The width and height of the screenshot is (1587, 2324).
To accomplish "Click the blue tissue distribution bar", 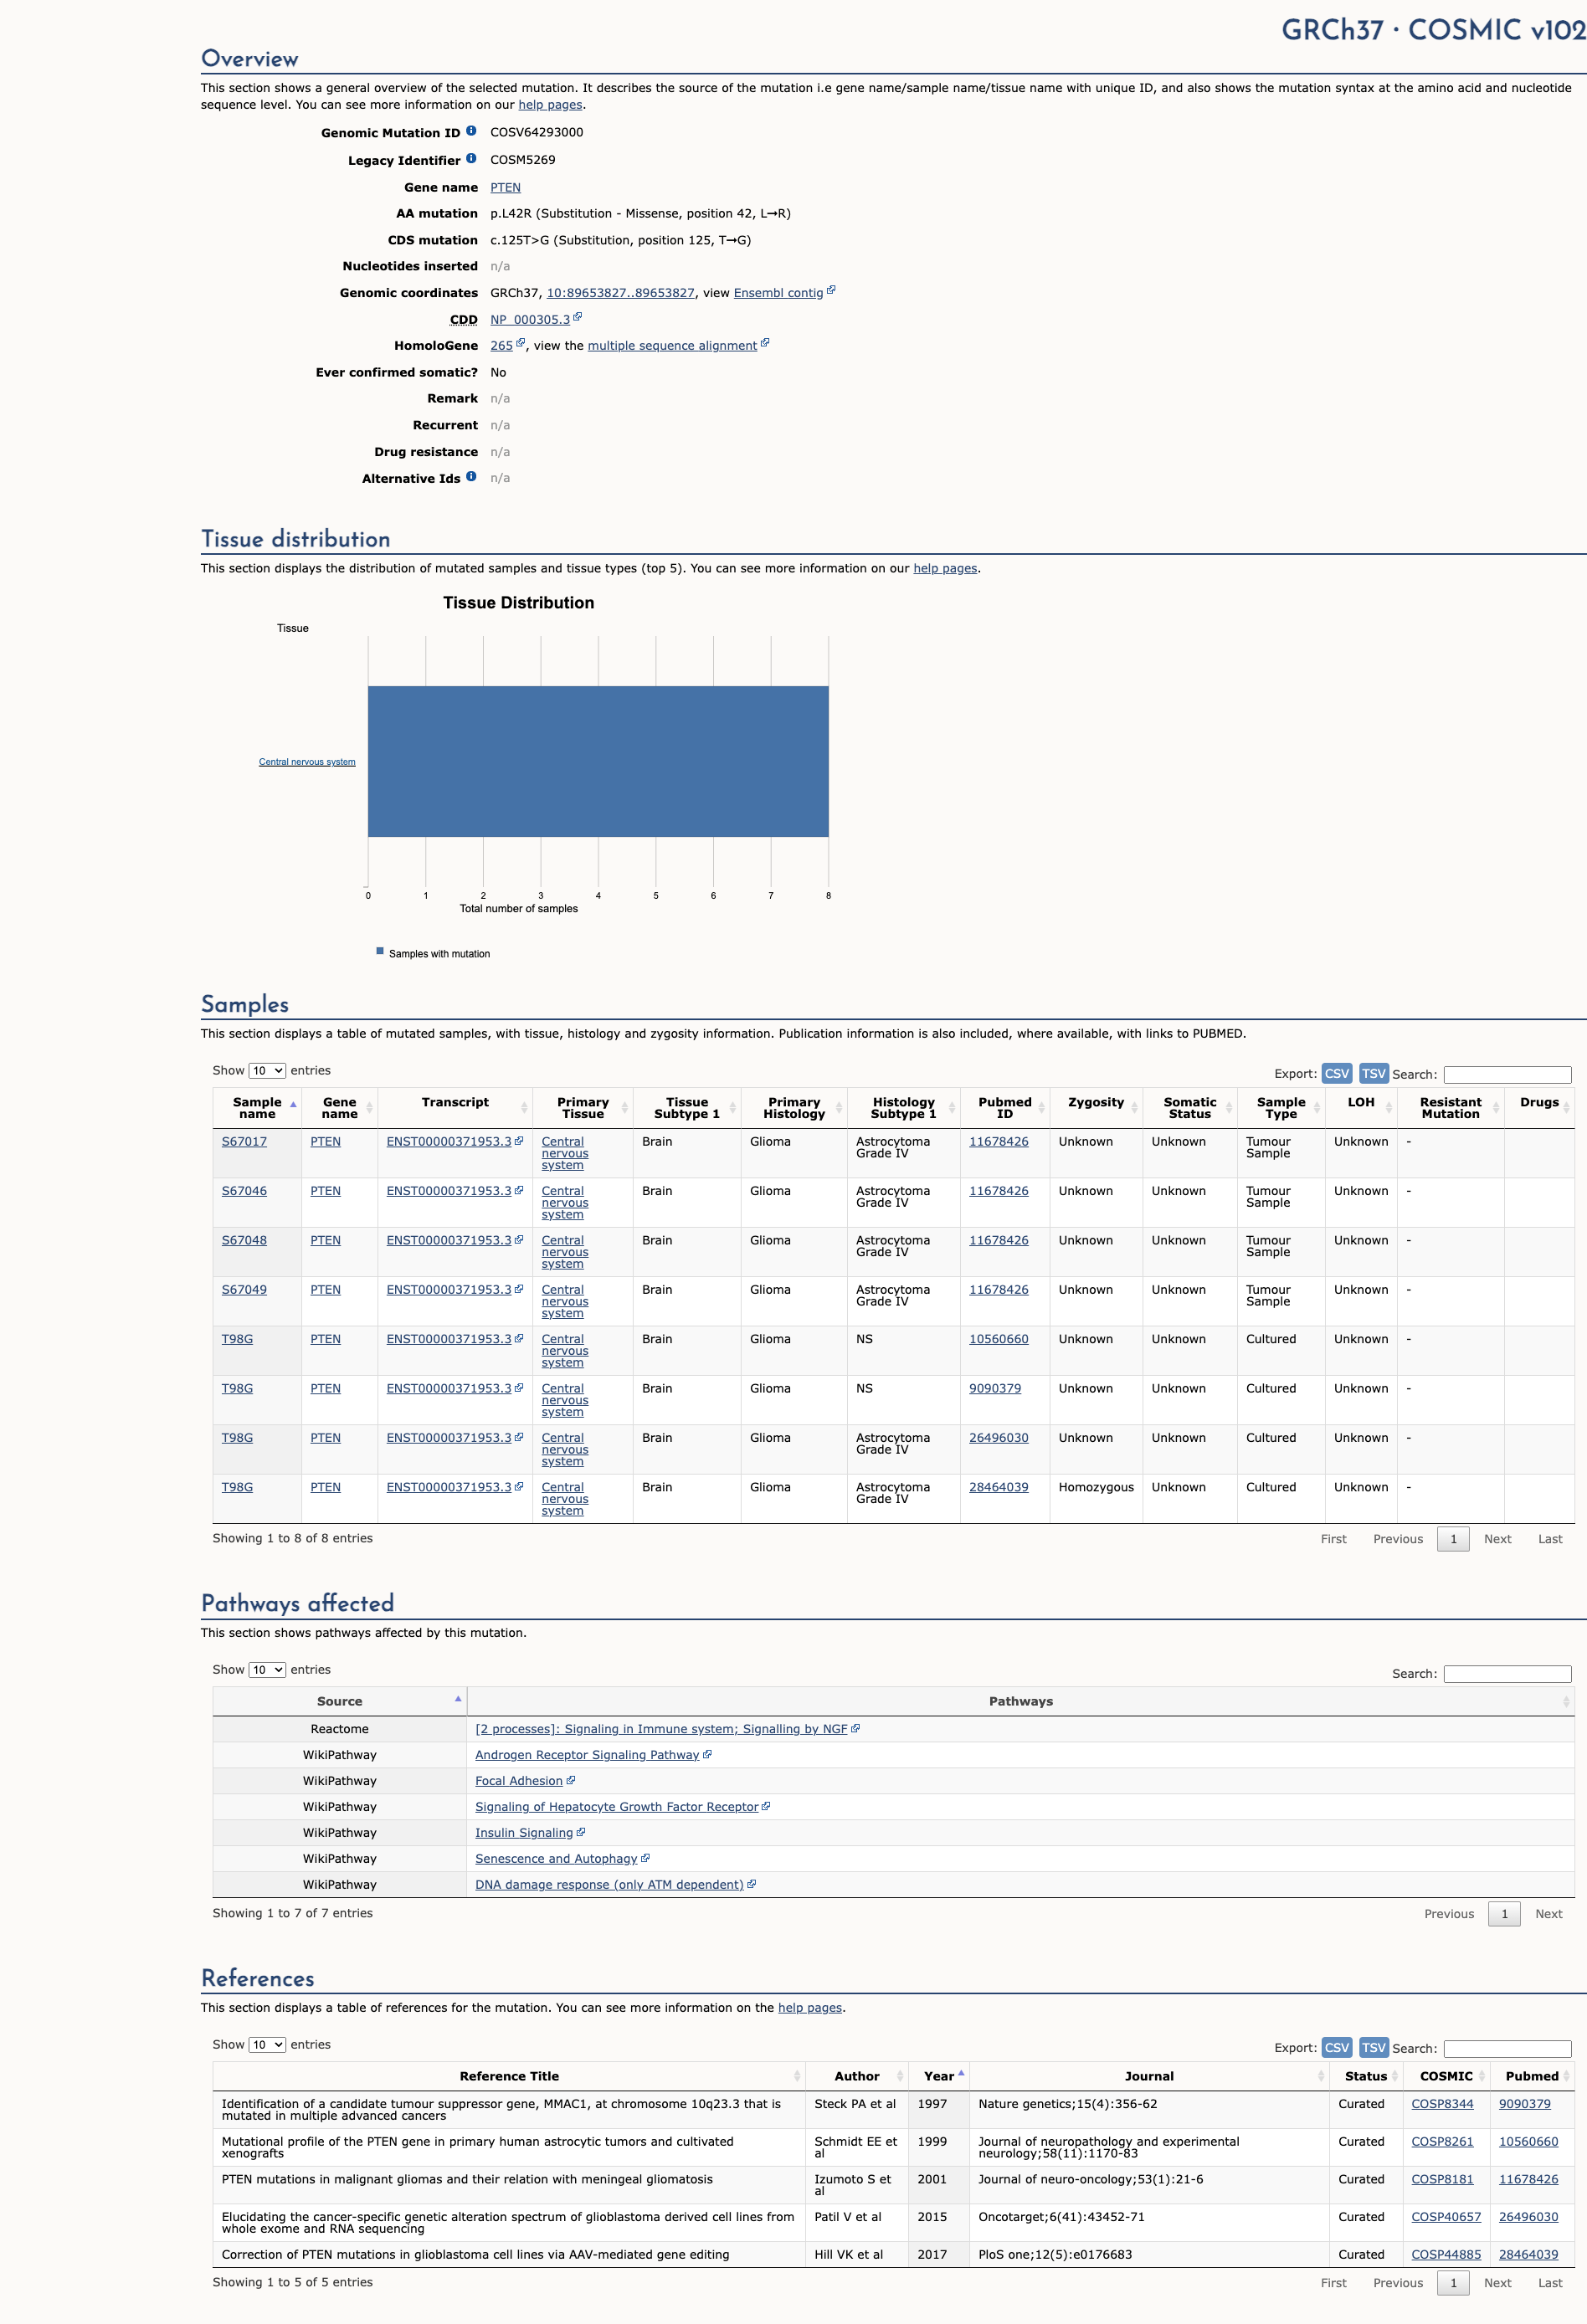I will (598, 761).
